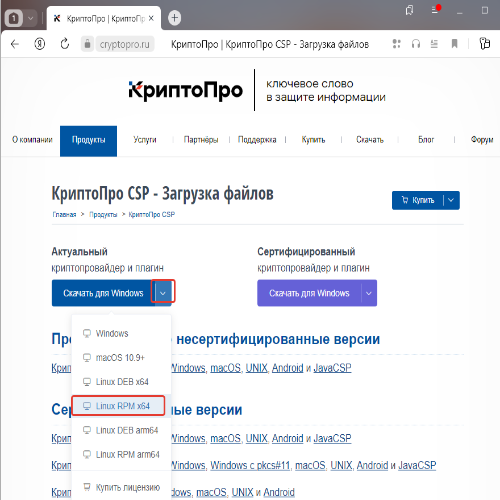This screenshot has width=500, height=500.
Task: Close the КриптоПро browser tab
Action: point(151,18)
